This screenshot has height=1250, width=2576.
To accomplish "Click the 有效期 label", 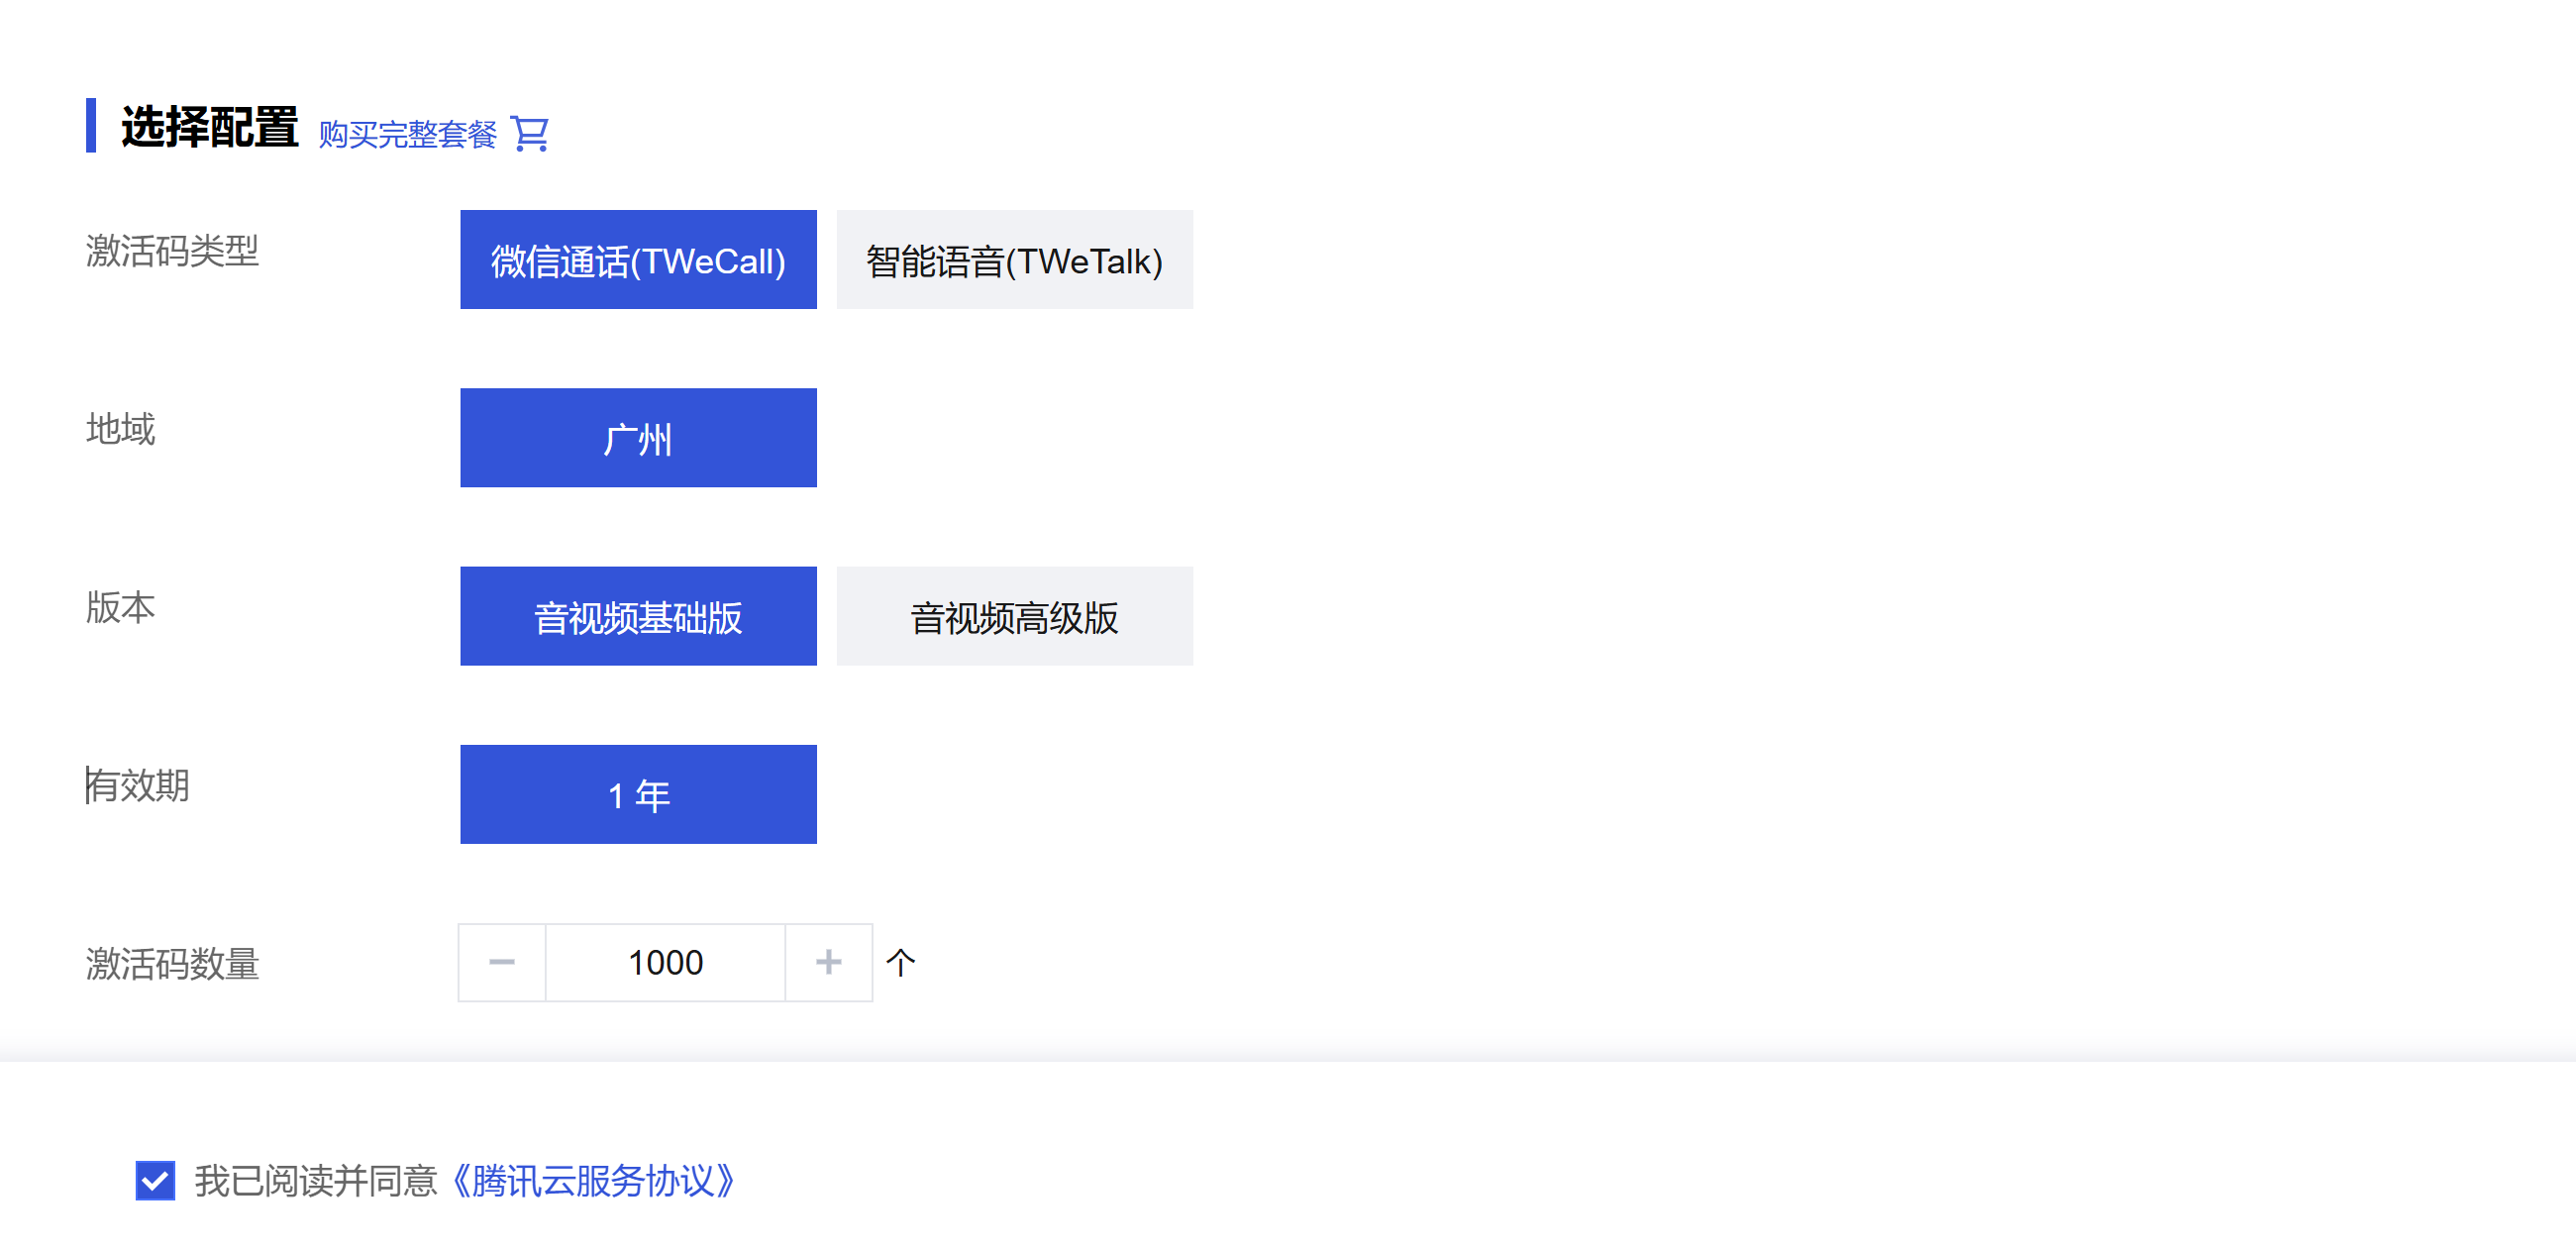I will click(x=138, y=785).
